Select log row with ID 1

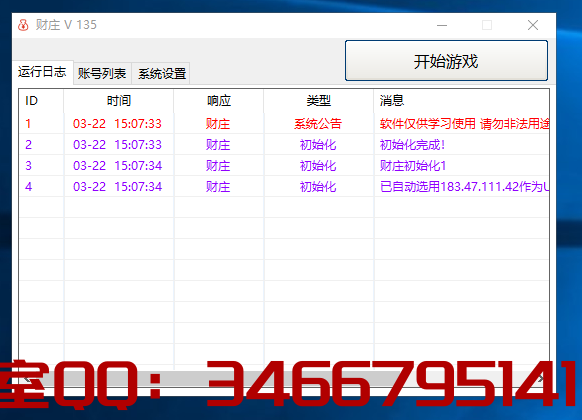pyautogui.click(x=284, y=124)
